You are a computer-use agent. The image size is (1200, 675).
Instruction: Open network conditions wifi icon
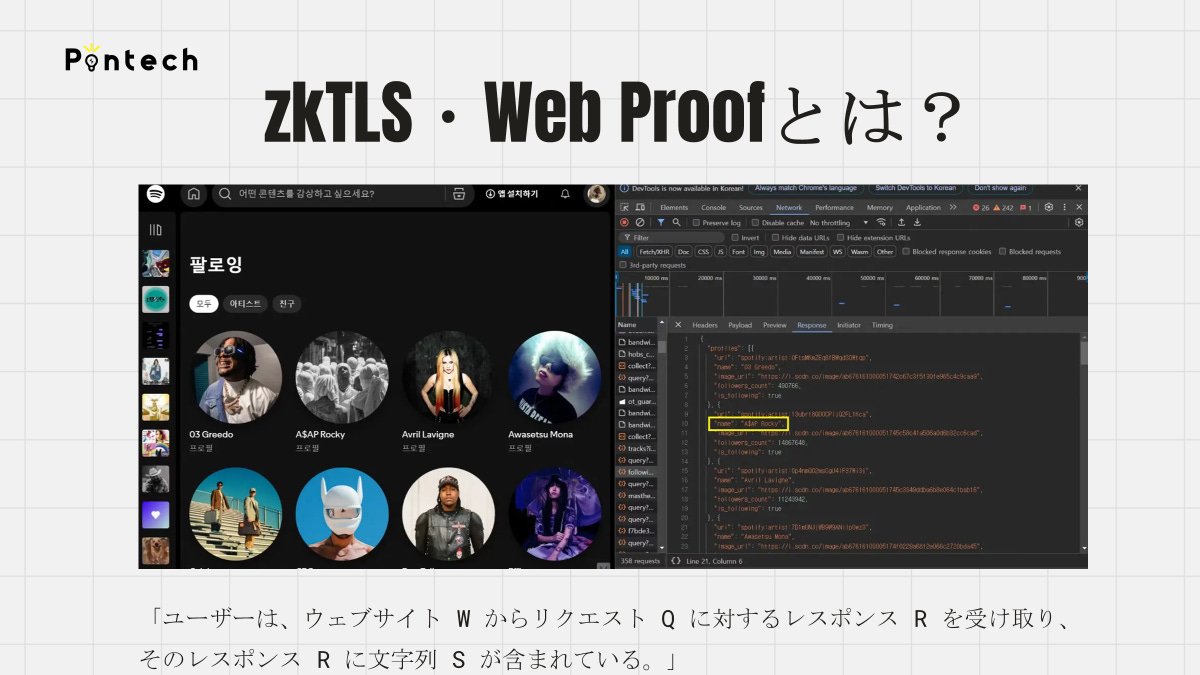881,222
